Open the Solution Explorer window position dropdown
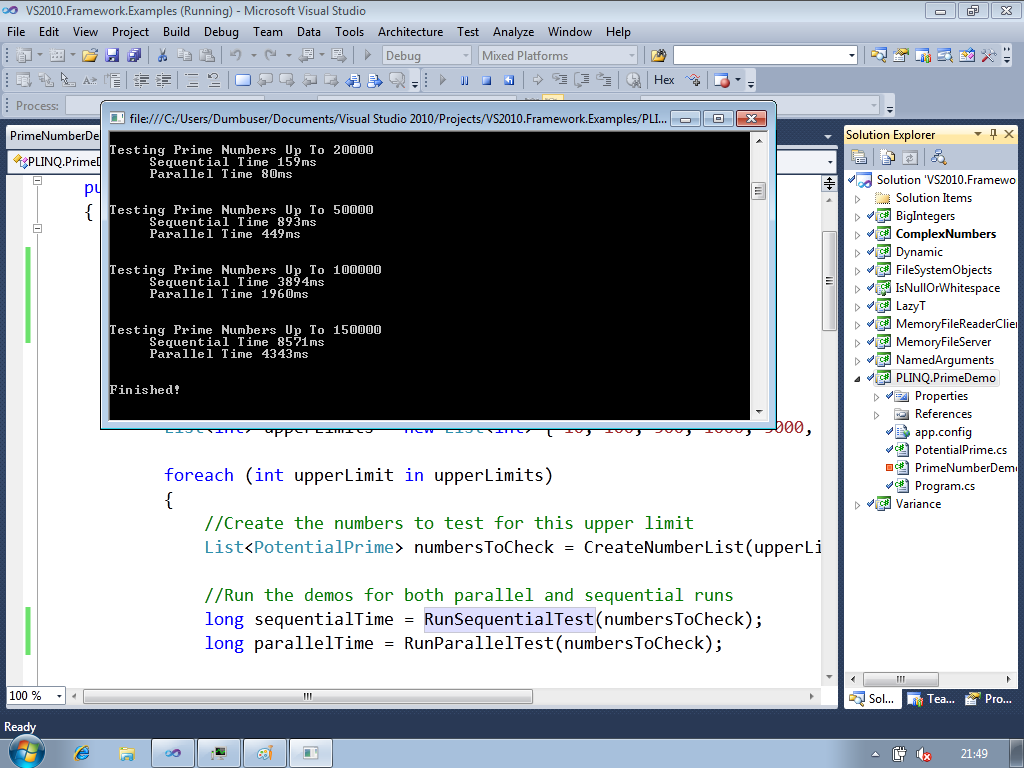 coord(978,135)
